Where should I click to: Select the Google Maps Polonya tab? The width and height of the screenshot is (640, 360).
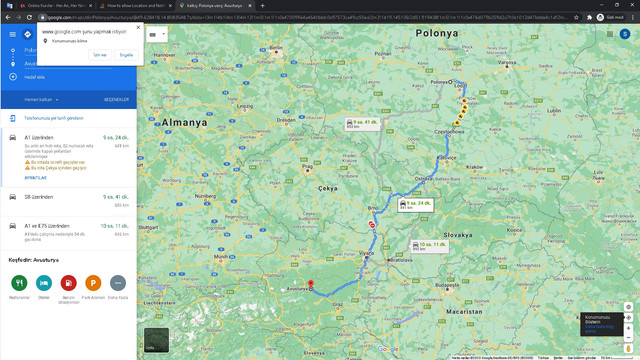point(214,6)
